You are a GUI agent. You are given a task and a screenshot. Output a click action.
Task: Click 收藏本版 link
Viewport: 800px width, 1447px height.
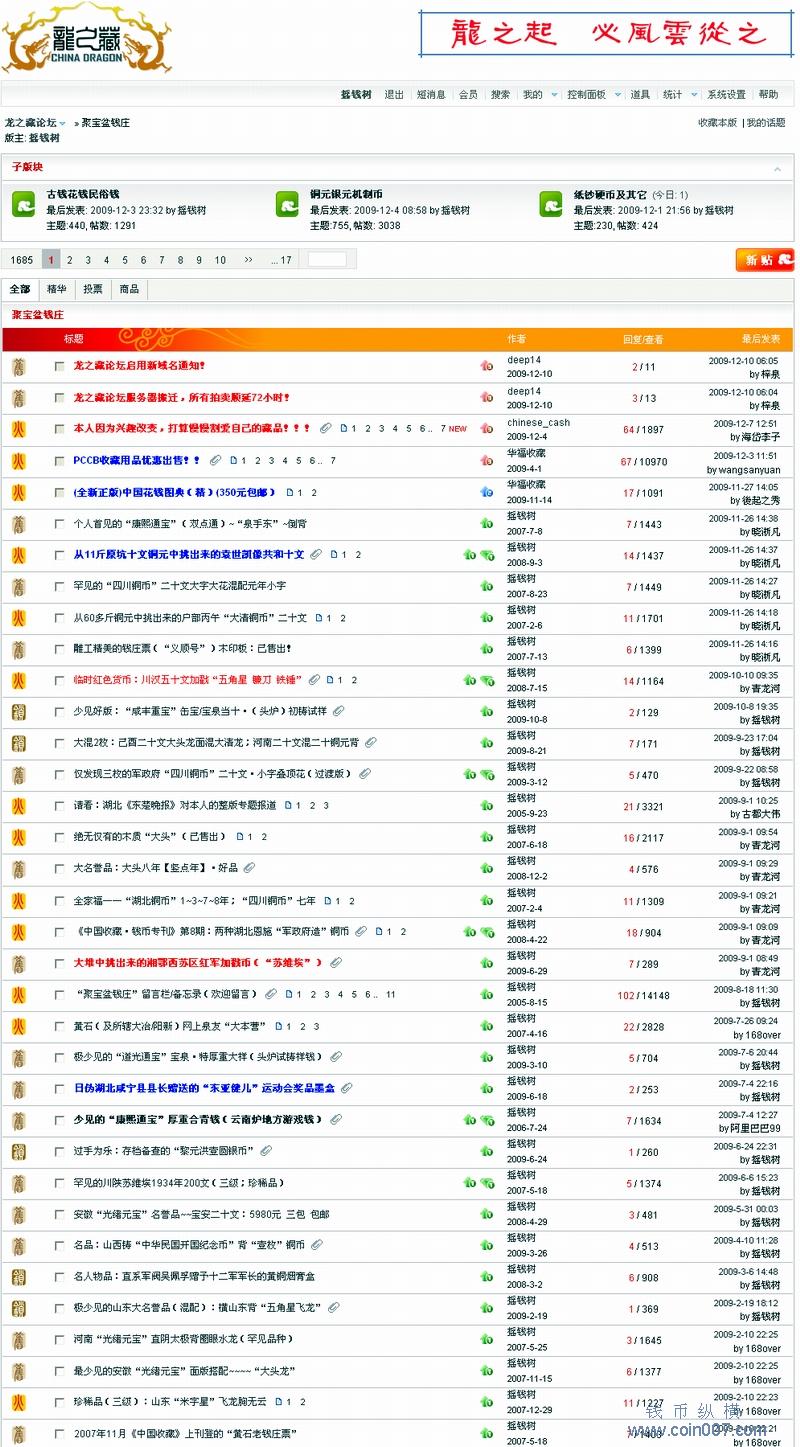(717, 122)
